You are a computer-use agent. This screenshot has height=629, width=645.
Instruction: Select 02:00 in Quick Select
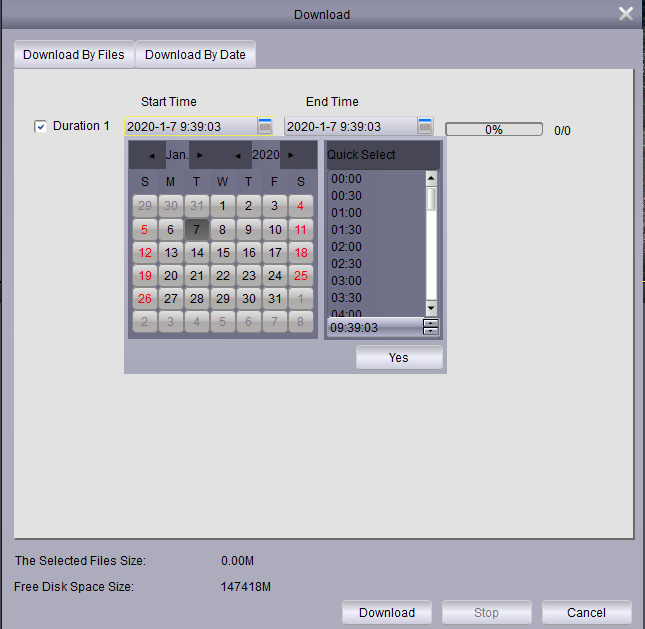[346, 246]
